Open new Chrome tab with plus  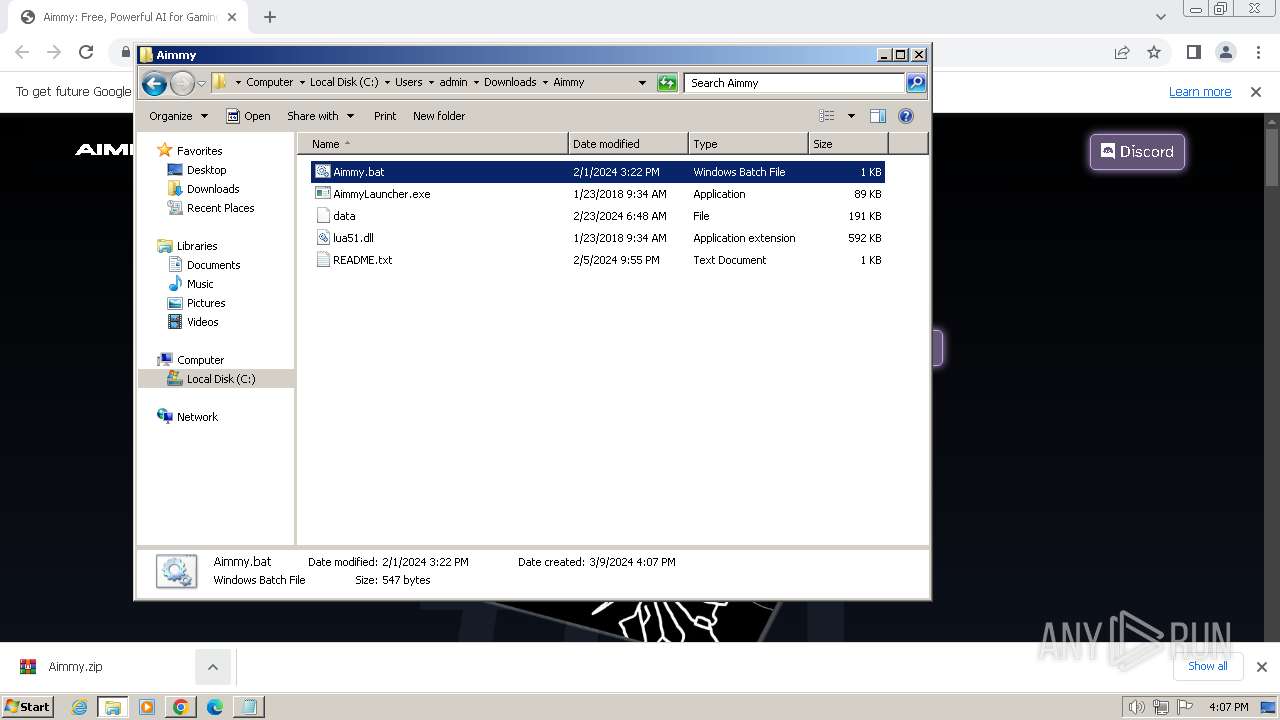click(x=270, y=17)
